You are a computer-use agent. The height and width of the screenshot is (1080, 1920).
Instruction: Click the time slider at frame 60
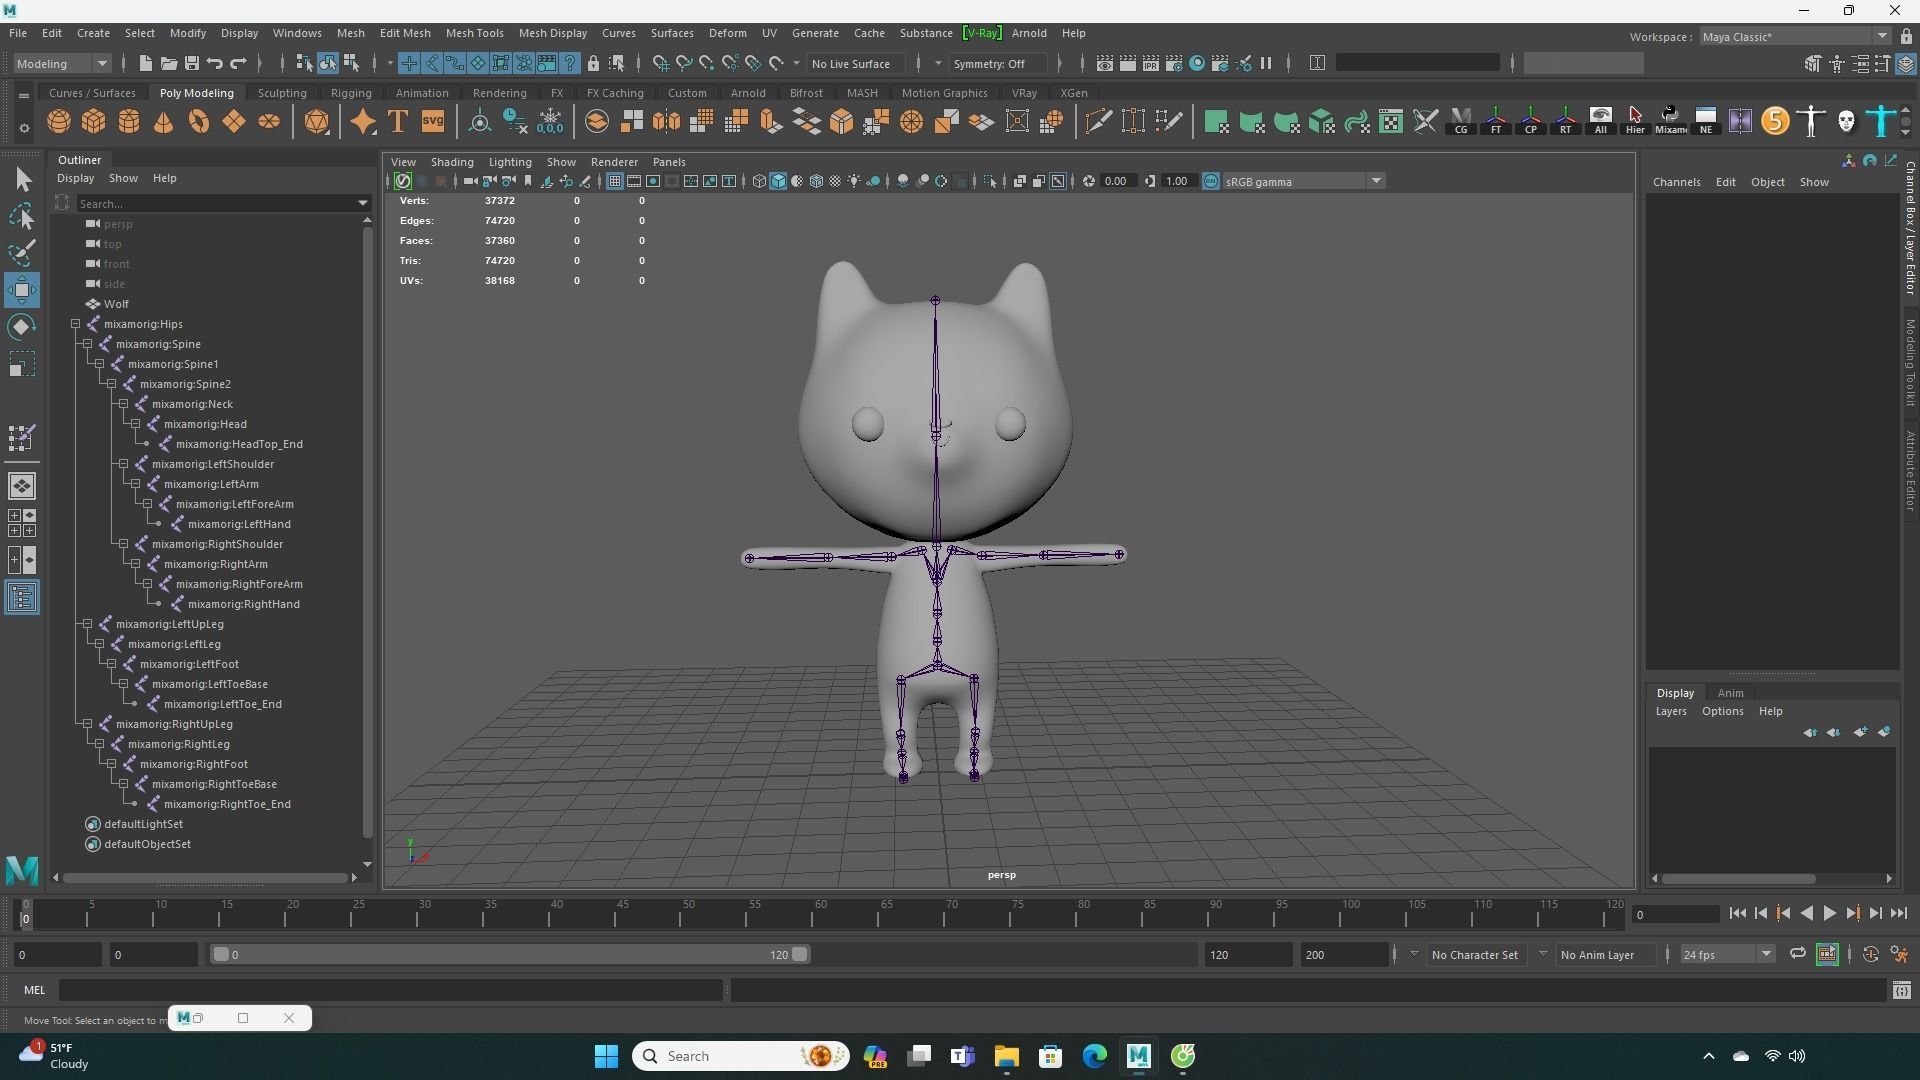pyautogui.click(x=819, y=914)
